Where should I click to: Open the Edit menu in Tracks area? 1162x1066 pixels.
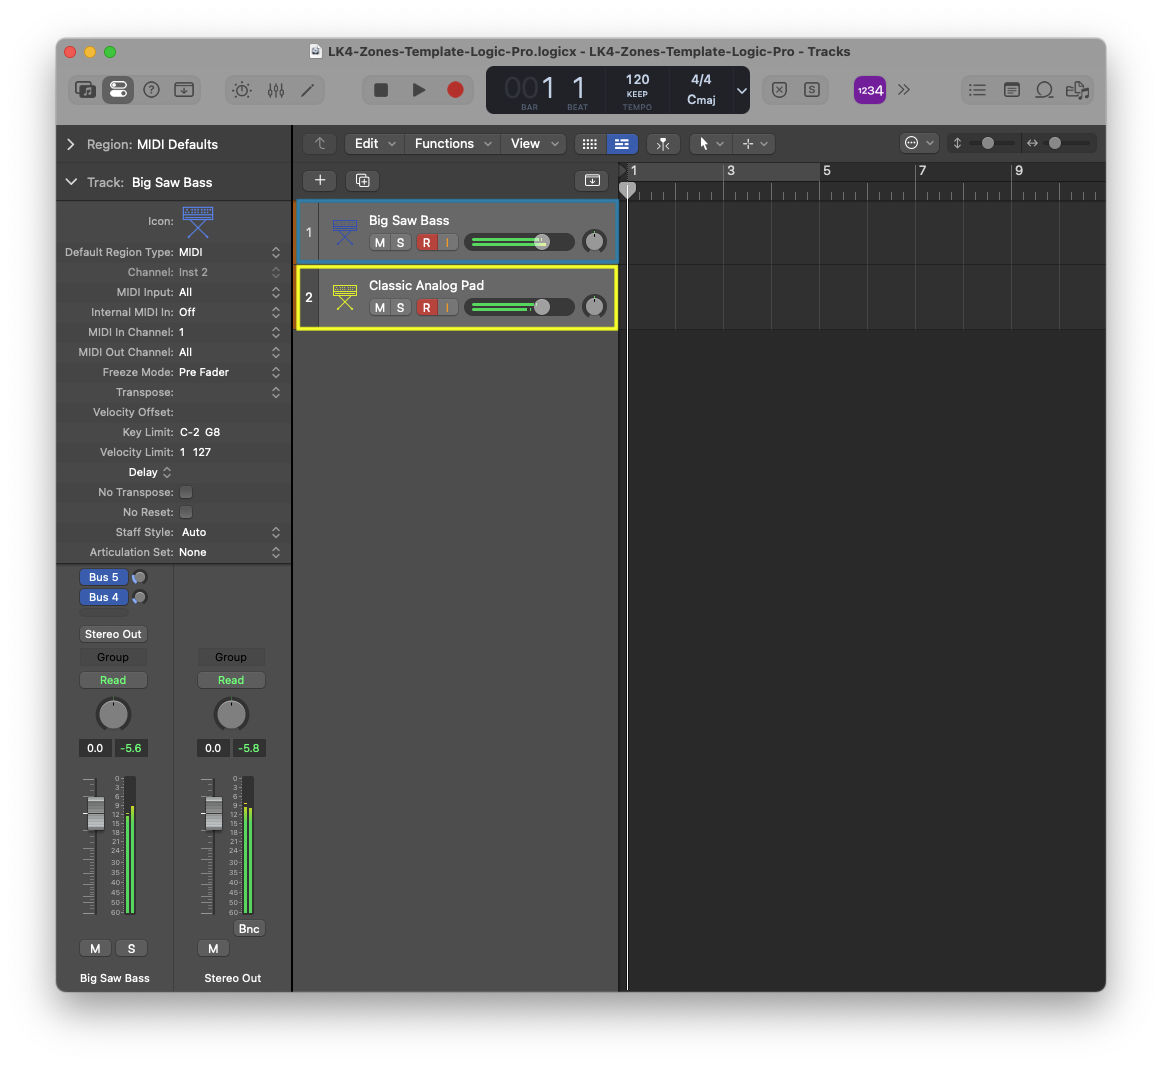click(x=374, y=144)
